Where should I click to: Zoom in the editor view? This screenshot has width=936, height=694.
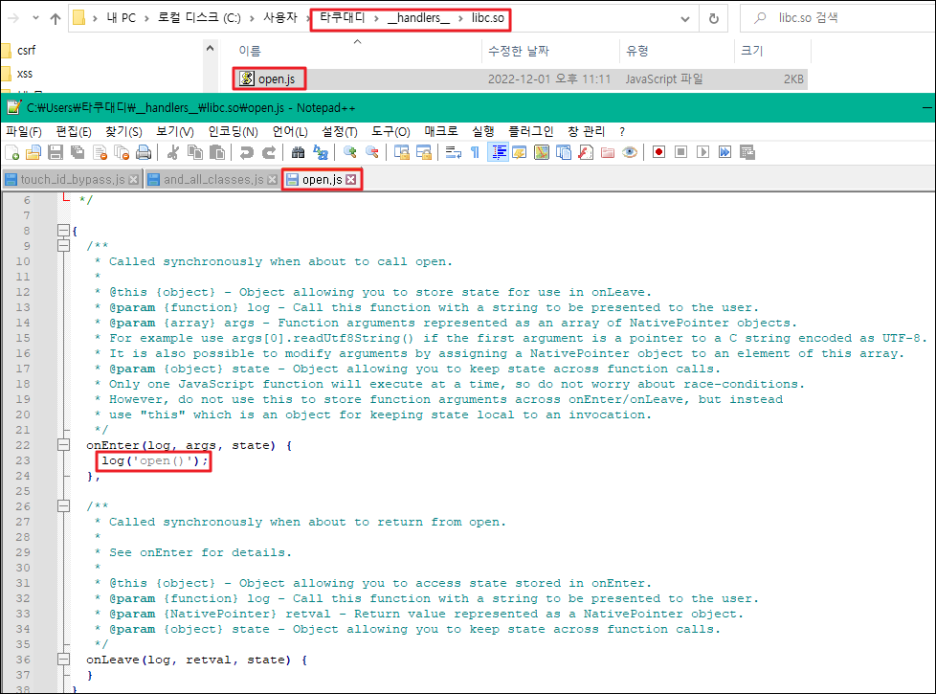350,153
